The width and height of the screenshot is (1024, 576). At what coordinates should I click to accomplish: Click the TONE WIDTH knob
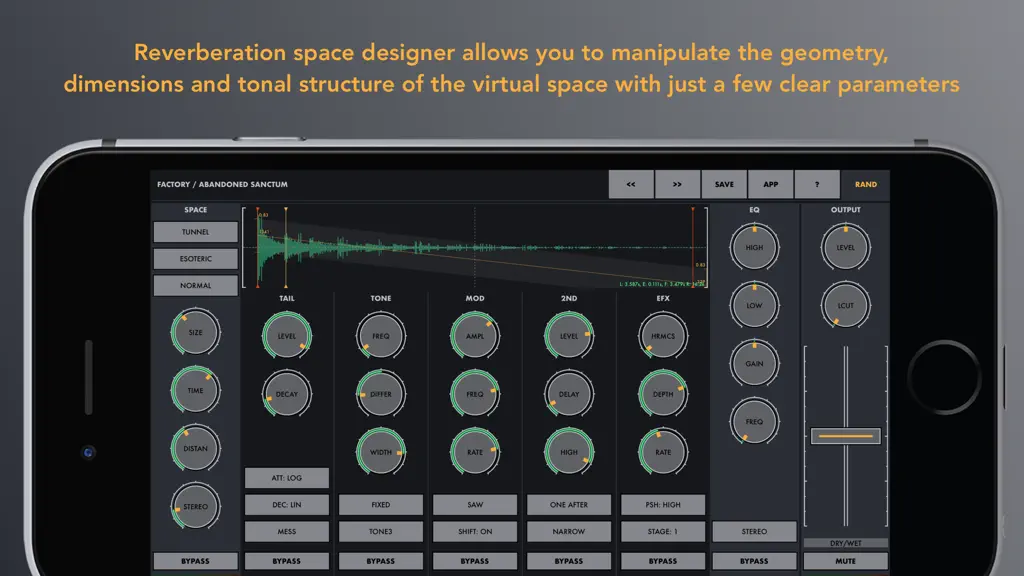(381, 452)
